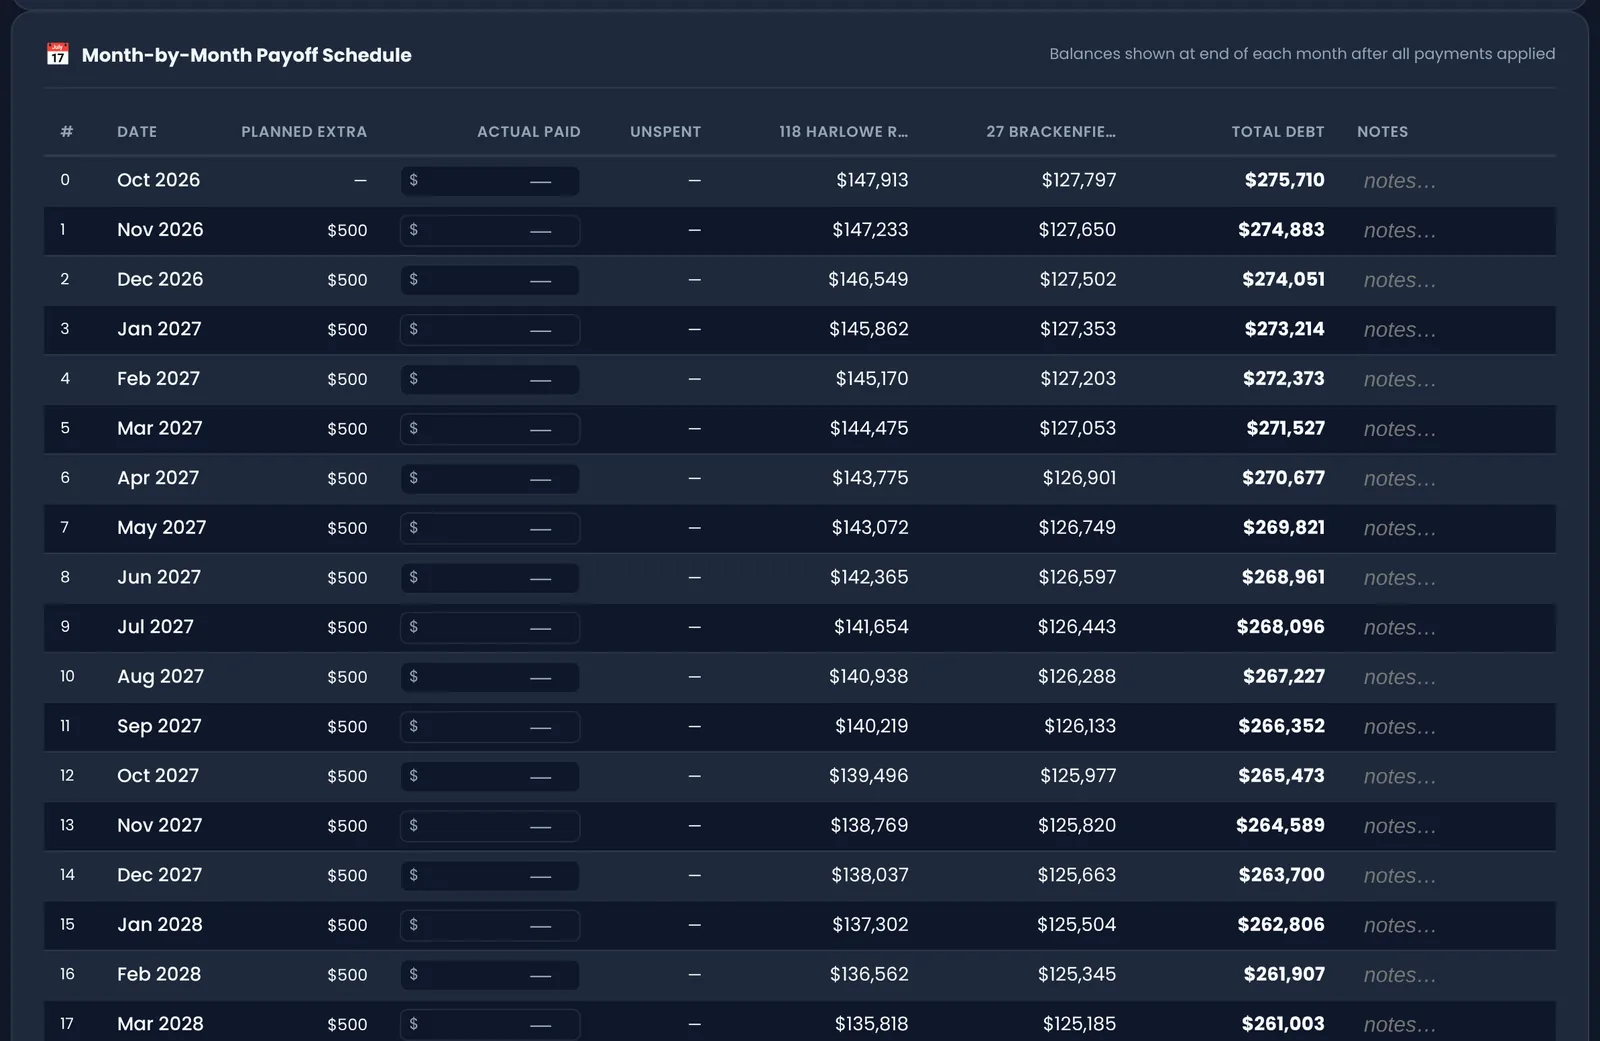This screenshot has width=1600, height=1041.
Task: Select the Harlowe balance $140,938
Action: [868, 676]
